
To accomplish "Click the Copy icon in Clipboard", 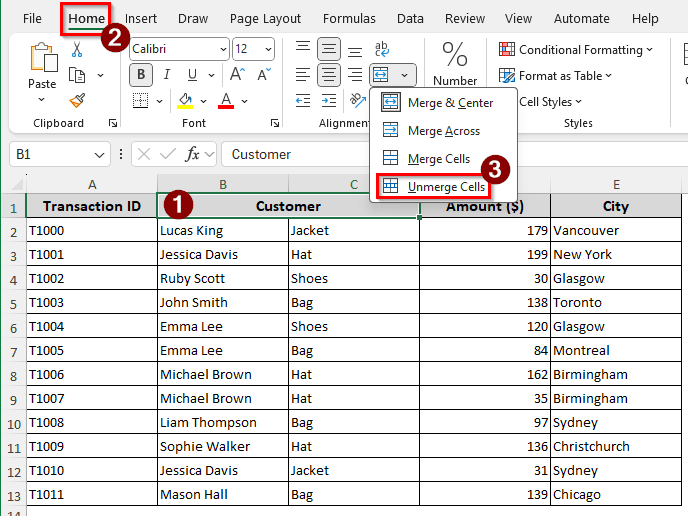I will click(77, 75).
